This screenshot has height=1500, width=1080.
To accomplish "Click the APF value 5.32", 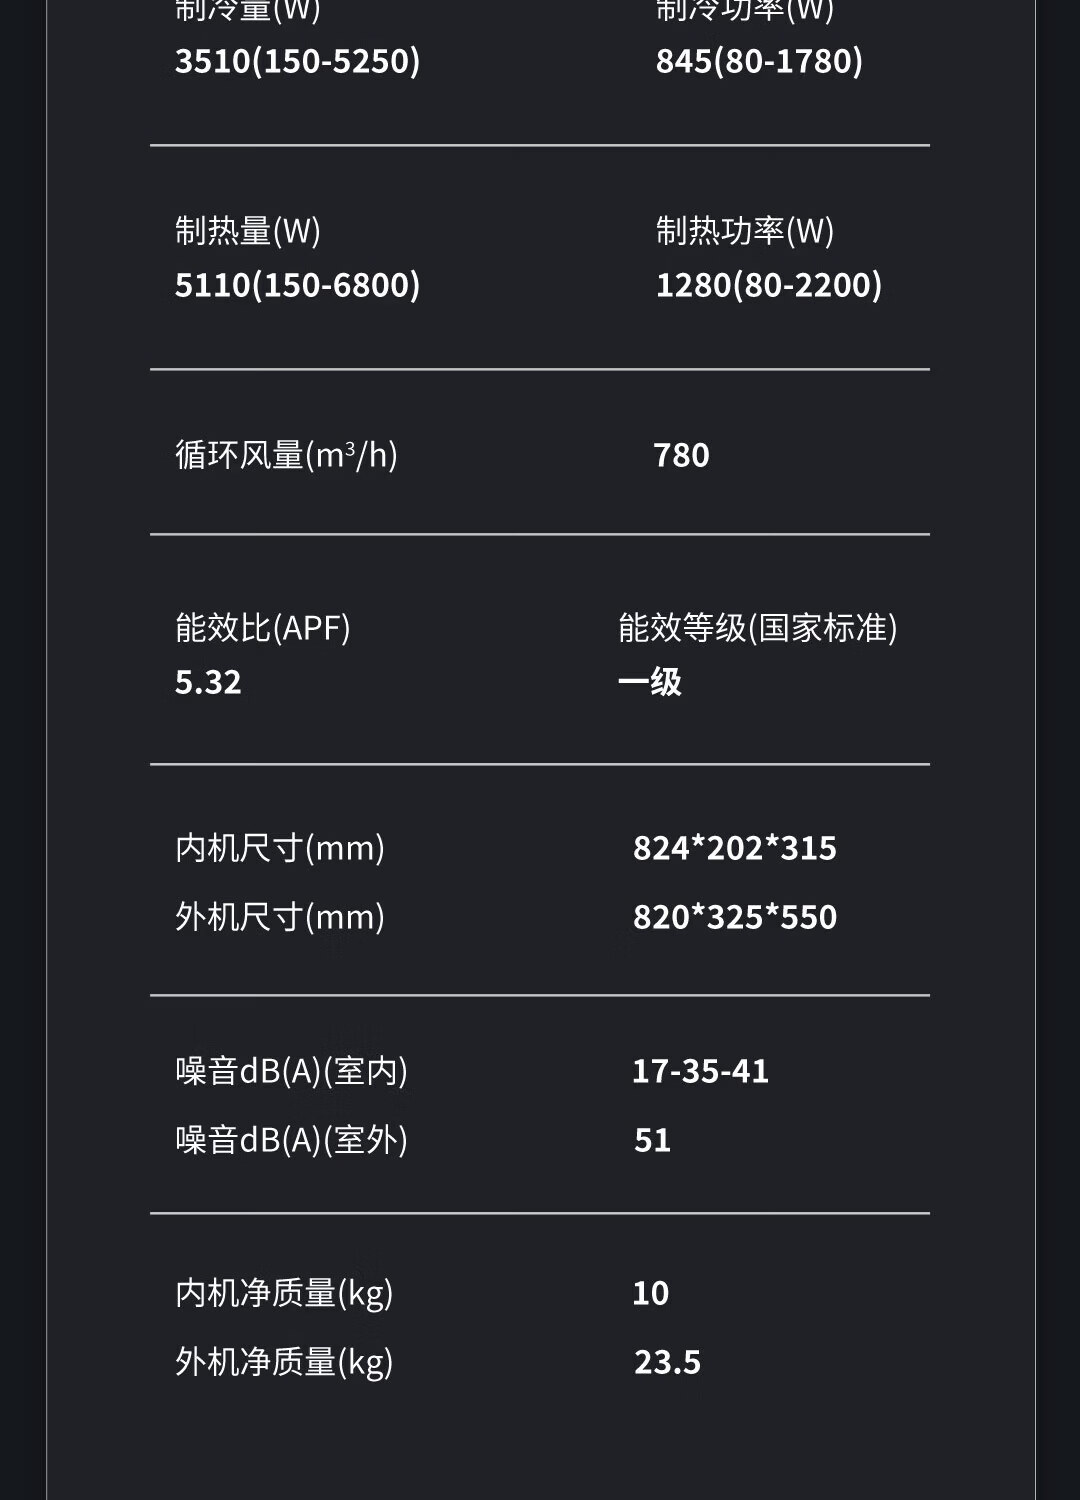I will (208, 682).
